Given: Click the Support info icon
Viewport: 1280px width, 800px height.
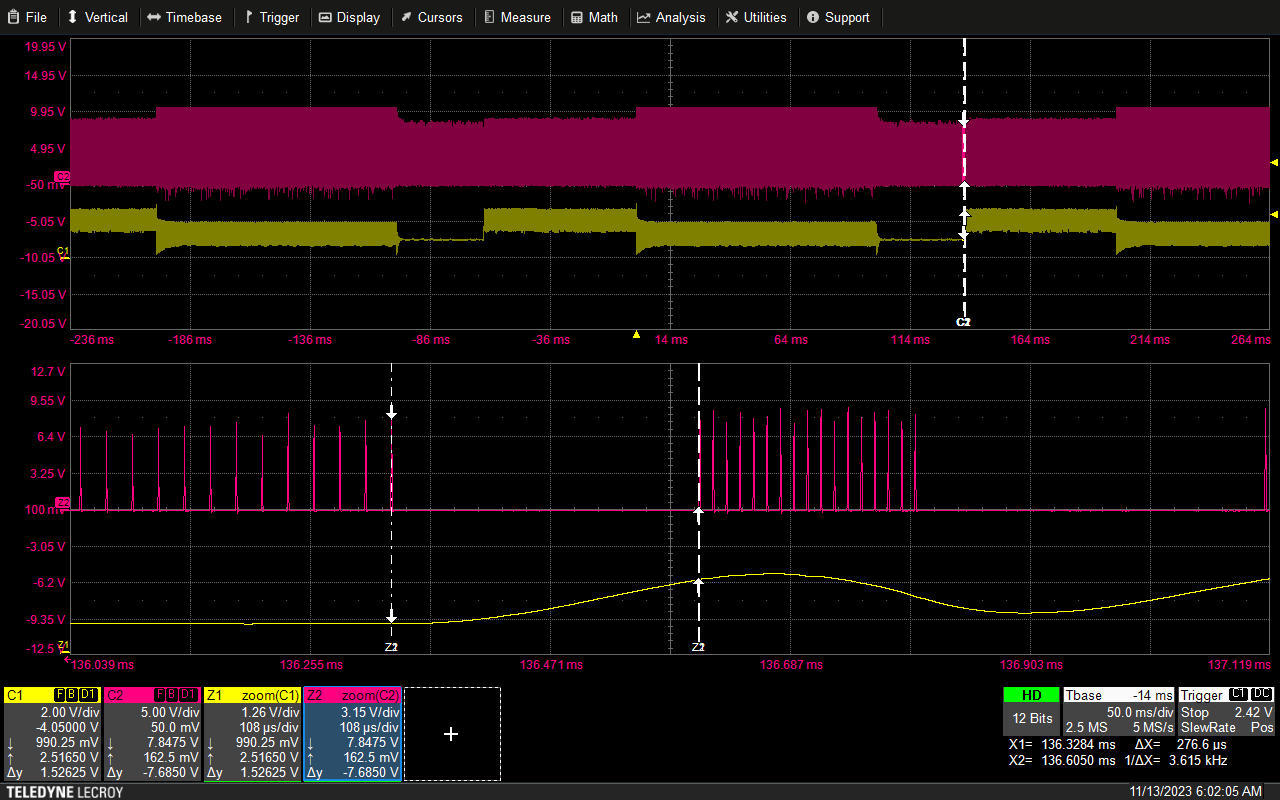Looking at the screenshot, I should click(813, 17).
